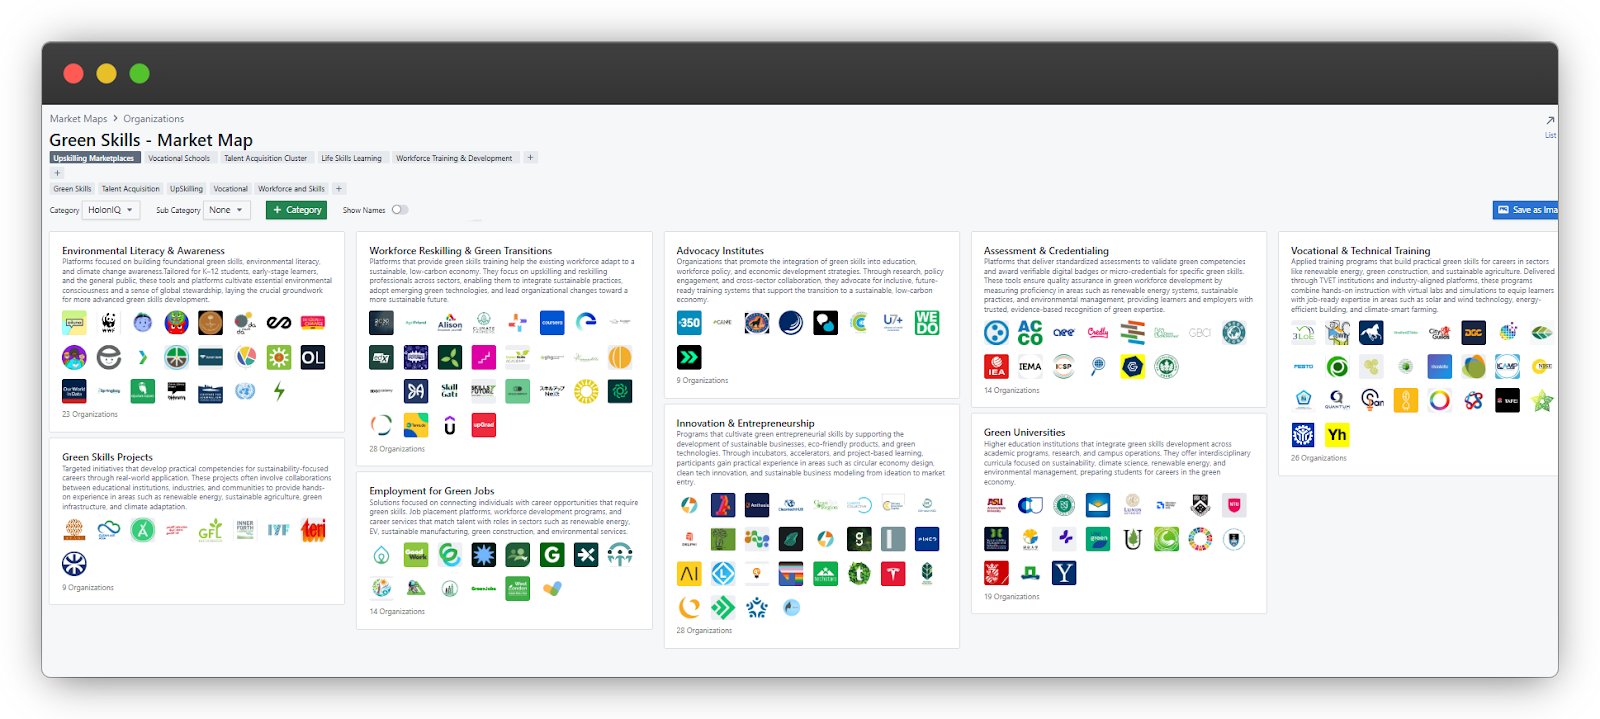Click the Skill Gati logo

coord(450,391)
